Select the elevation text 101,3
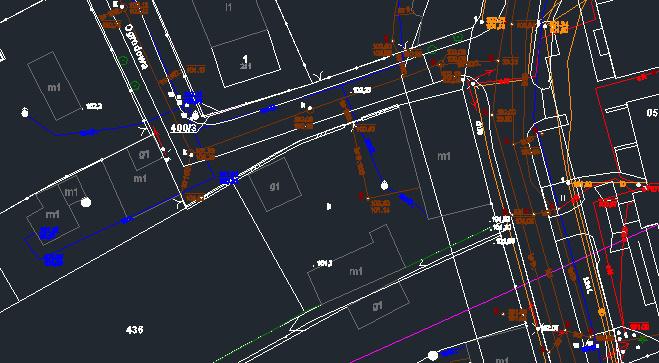659x363 pixels. click(325, 263)
